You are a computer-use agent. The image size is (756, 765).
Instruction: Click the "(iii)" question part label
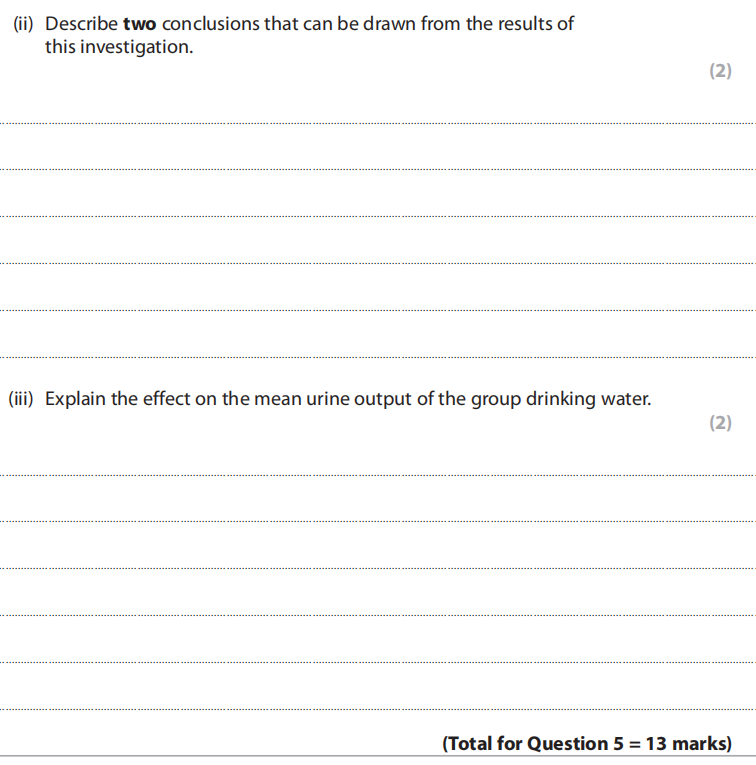pos(22,399)
